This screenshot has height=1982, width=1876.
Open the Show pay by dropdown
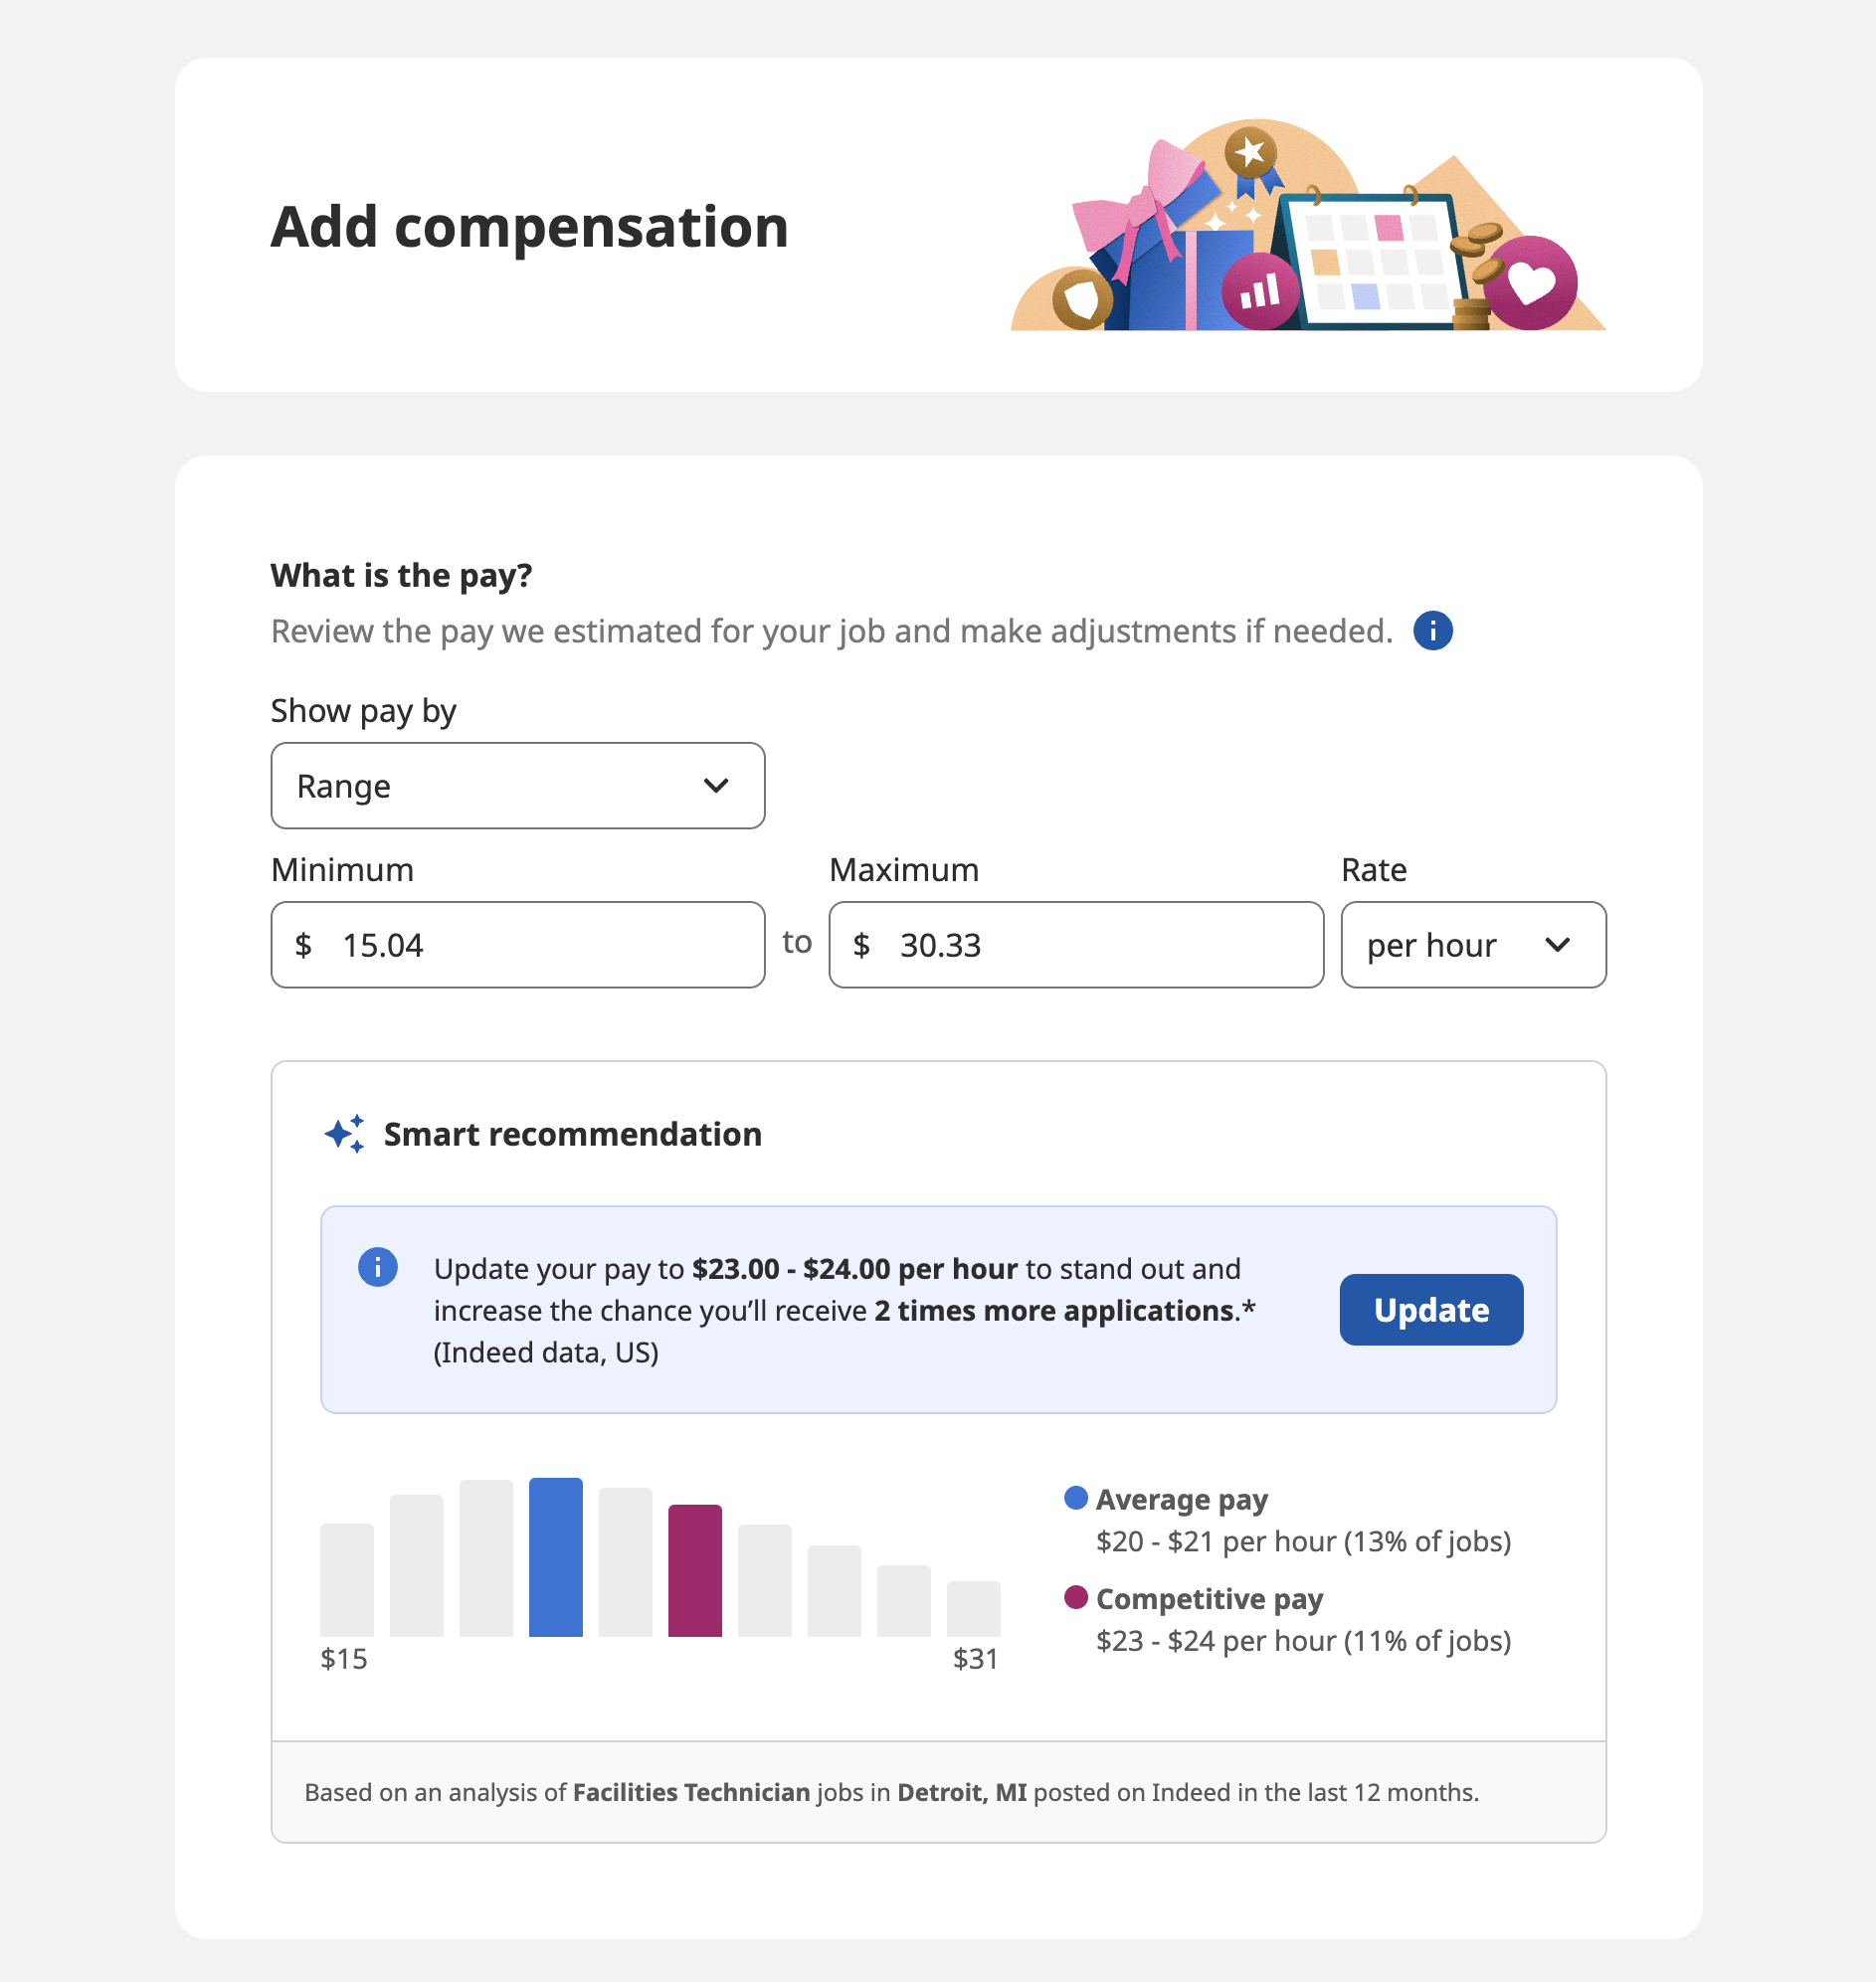tap(516, 786)
